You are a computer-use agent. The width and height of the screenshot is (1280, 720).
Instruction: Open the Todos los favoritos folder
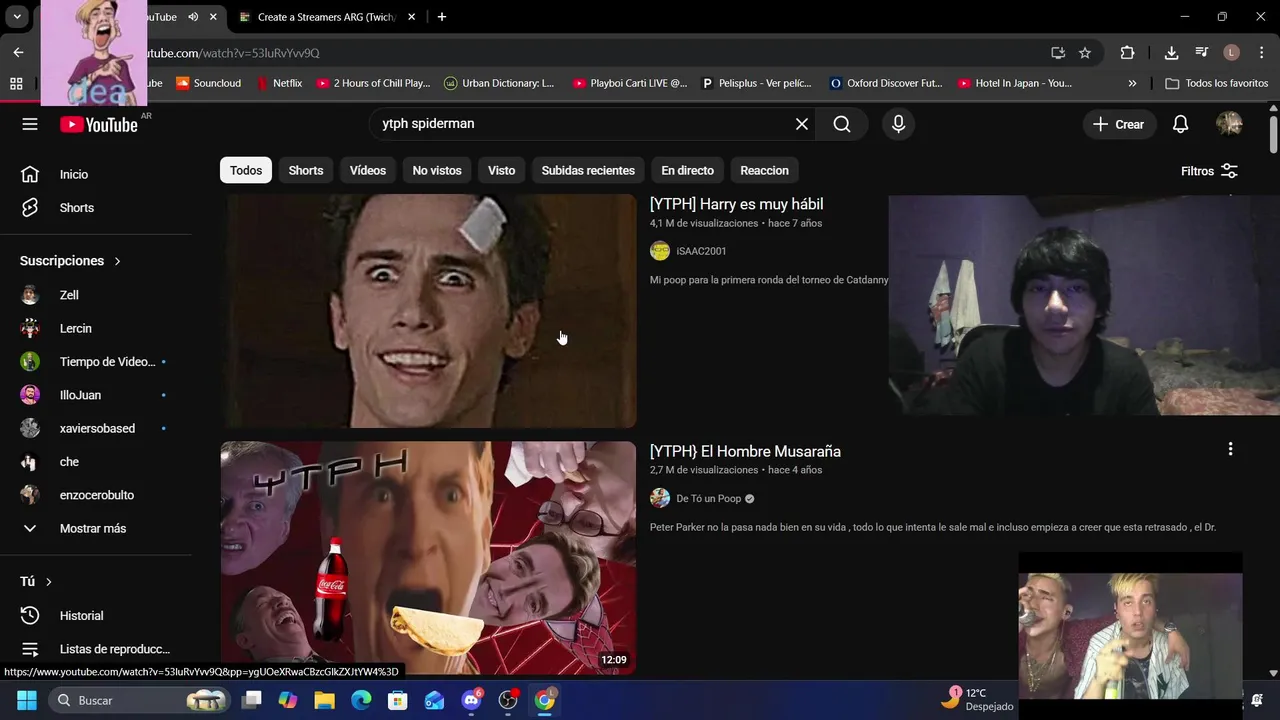[x=1217, y=83]
